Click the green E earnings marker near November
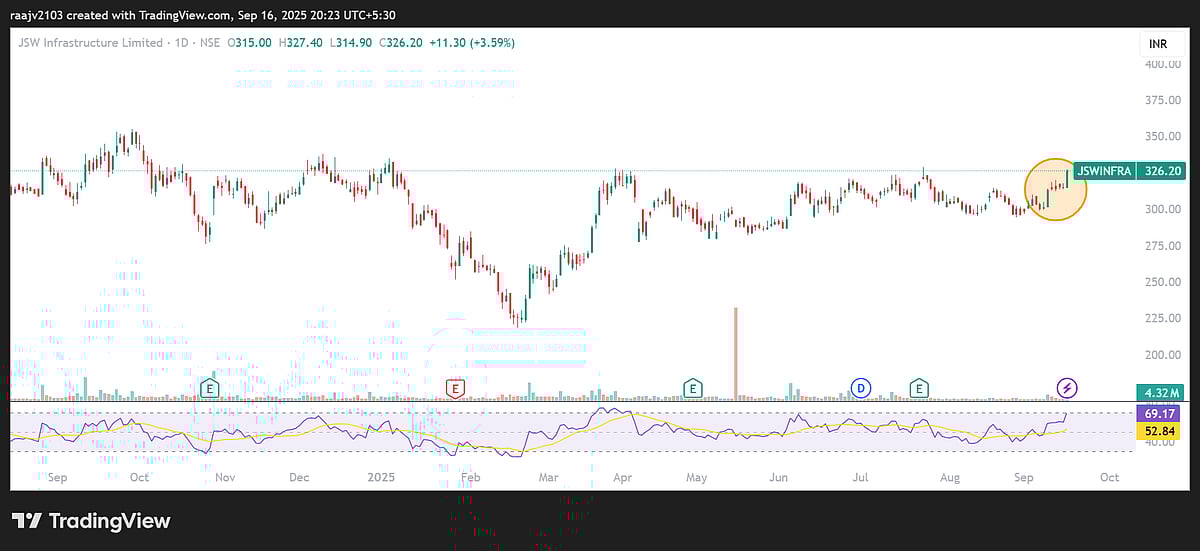 (x=209, y=388)
